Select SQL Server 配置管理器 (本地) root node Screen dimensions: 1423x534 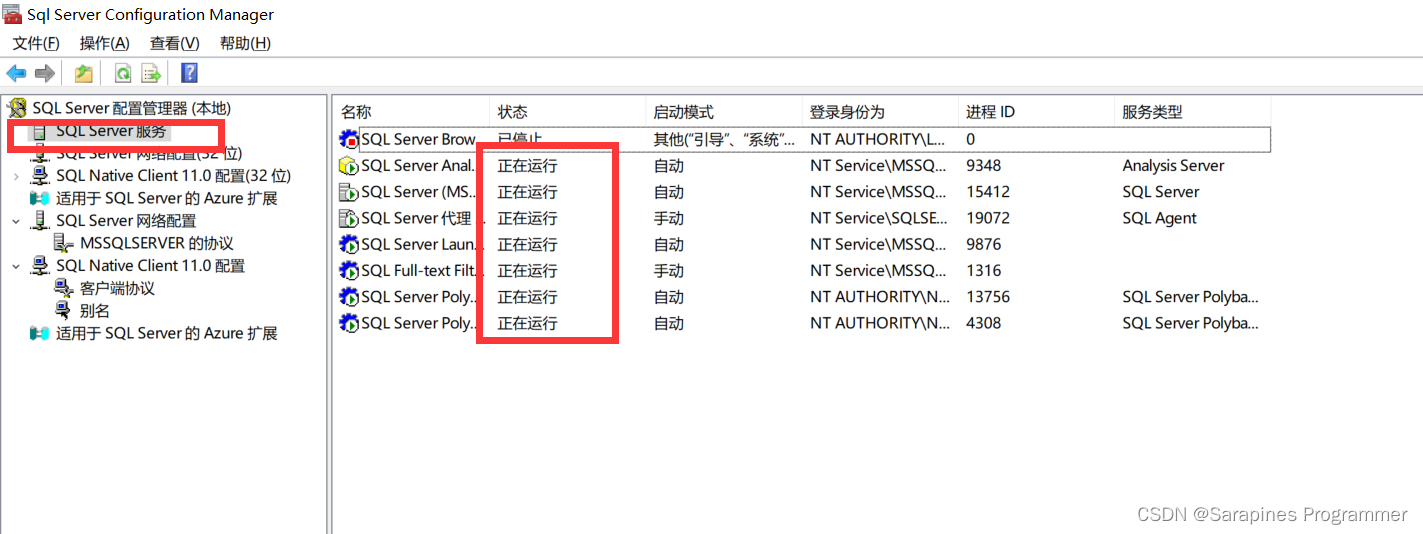click(132, 108)
